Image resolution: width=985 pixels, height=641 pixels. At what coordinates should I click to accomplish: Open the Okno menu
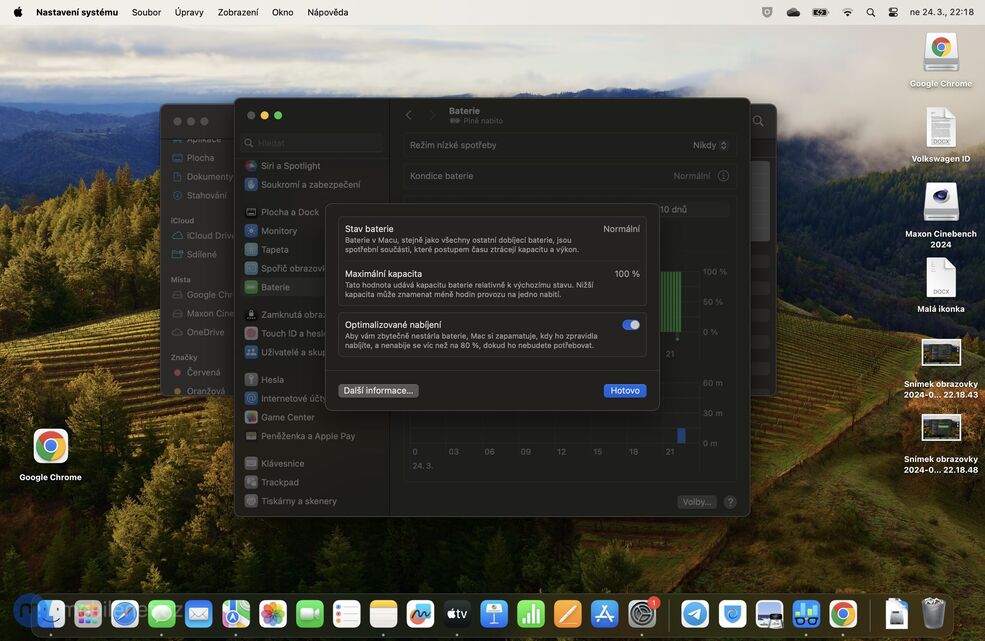click(283, 11)
